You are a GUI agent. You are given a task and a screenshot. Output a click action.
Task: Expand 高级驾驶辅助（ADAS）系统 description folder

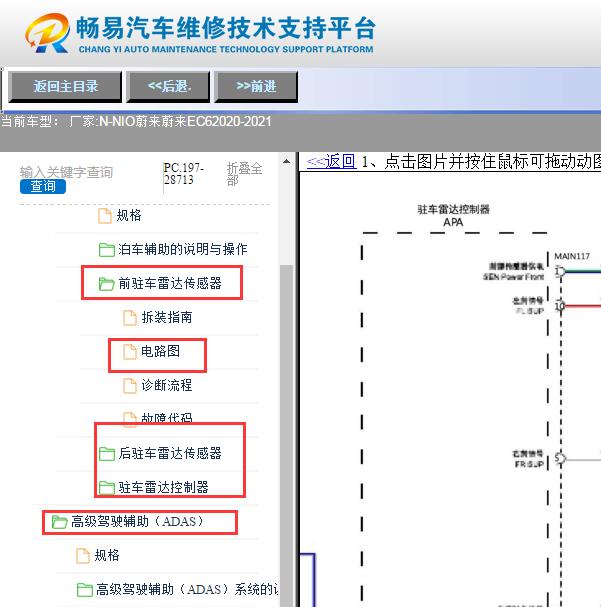click(x=187, y=590)
